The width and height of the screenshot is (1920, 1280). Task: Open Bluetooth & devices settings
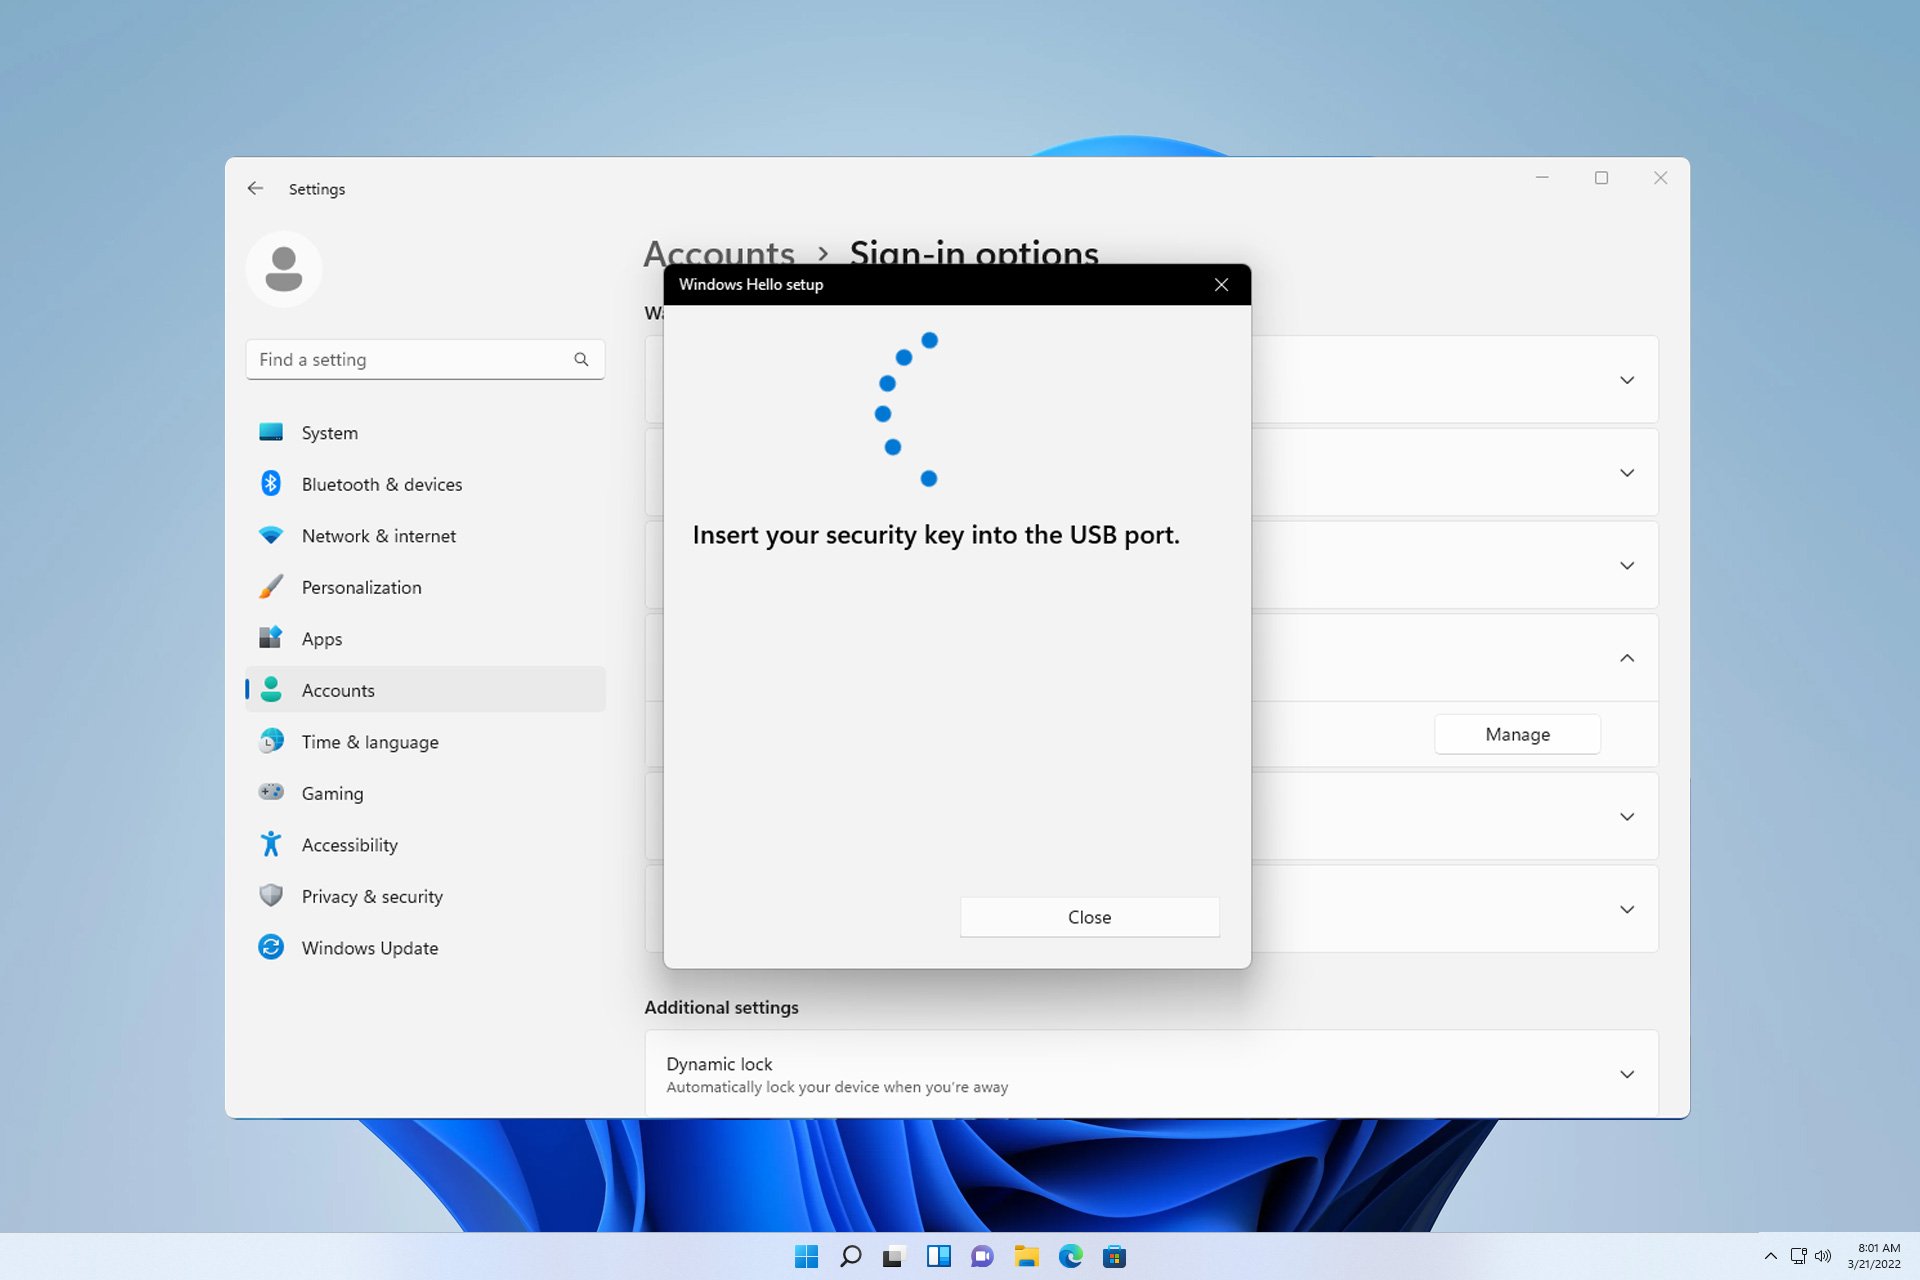382,484
